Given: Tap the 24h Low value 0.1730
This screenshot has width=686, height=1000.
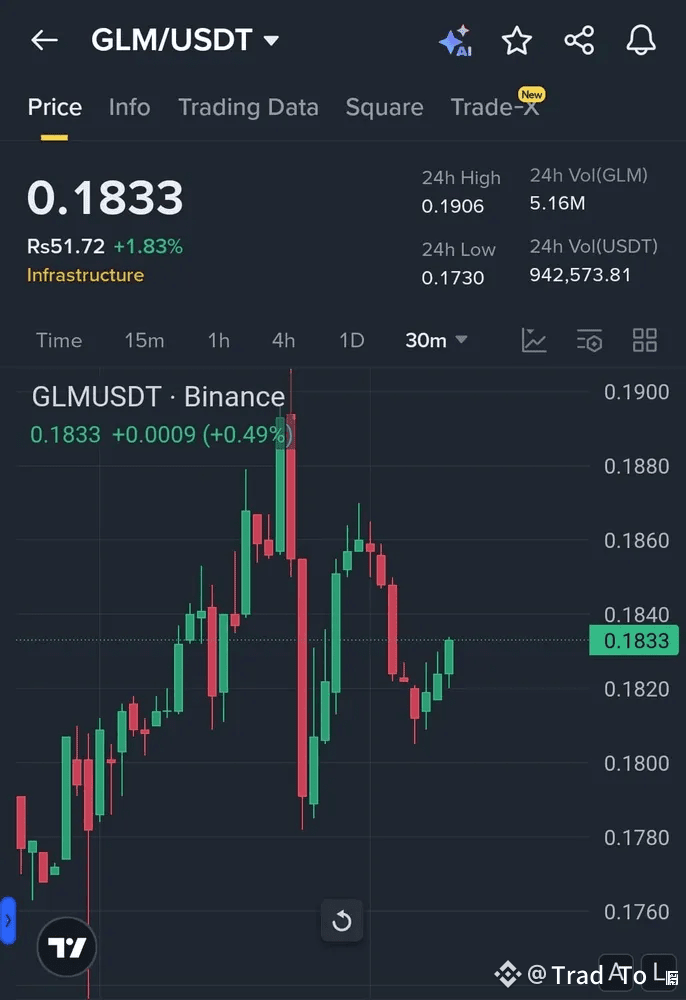Looking at the screenshot, I should (x=453, y=277).
